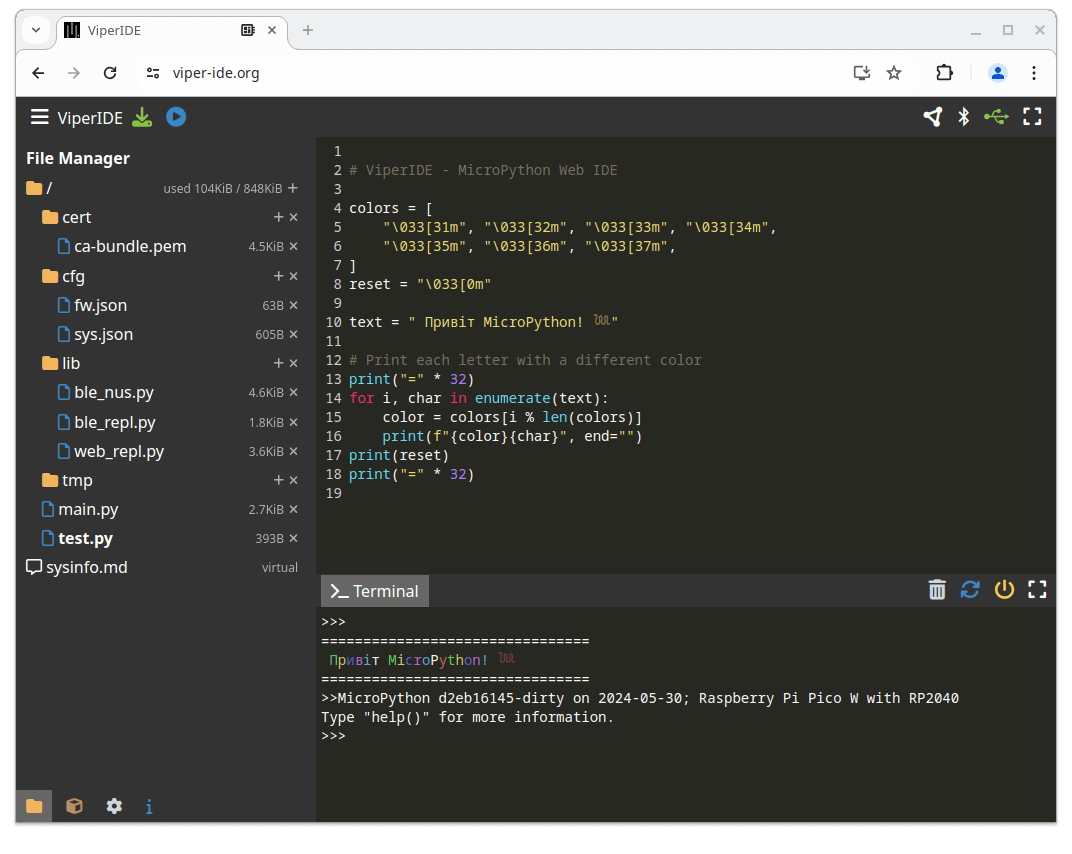Delete main.py file
Screen dimensions: 1072x854
pyautogui.click(x=293, y=509)
